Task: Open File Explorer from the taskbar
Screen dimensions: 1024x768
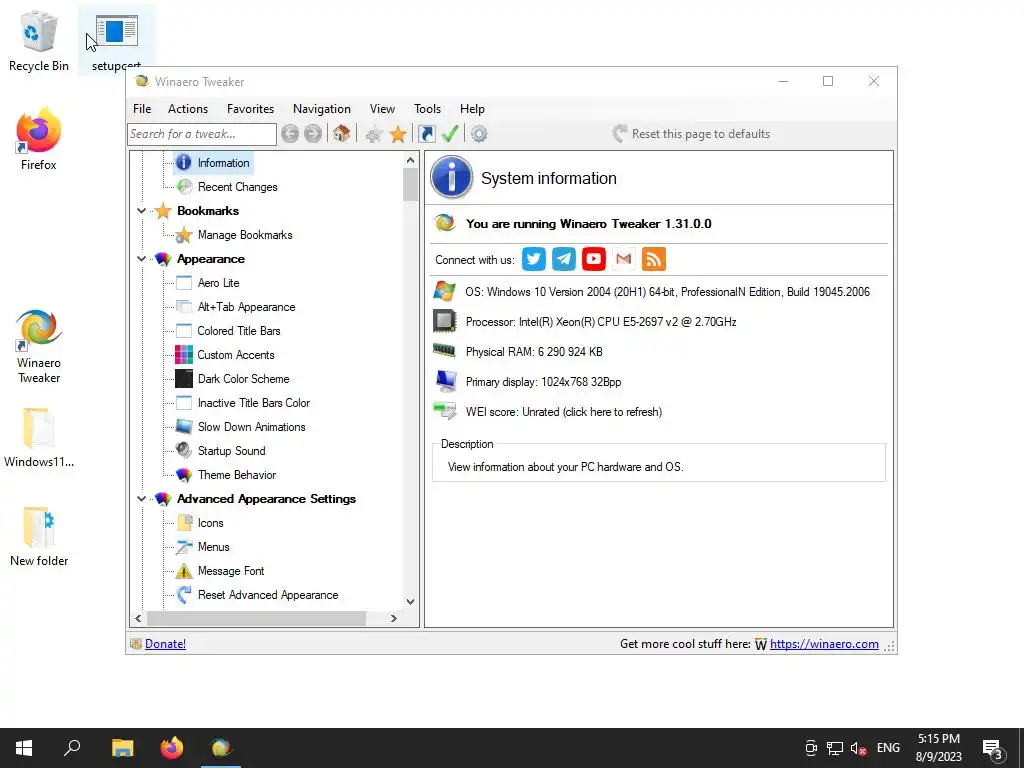Action: coord(122,748)
